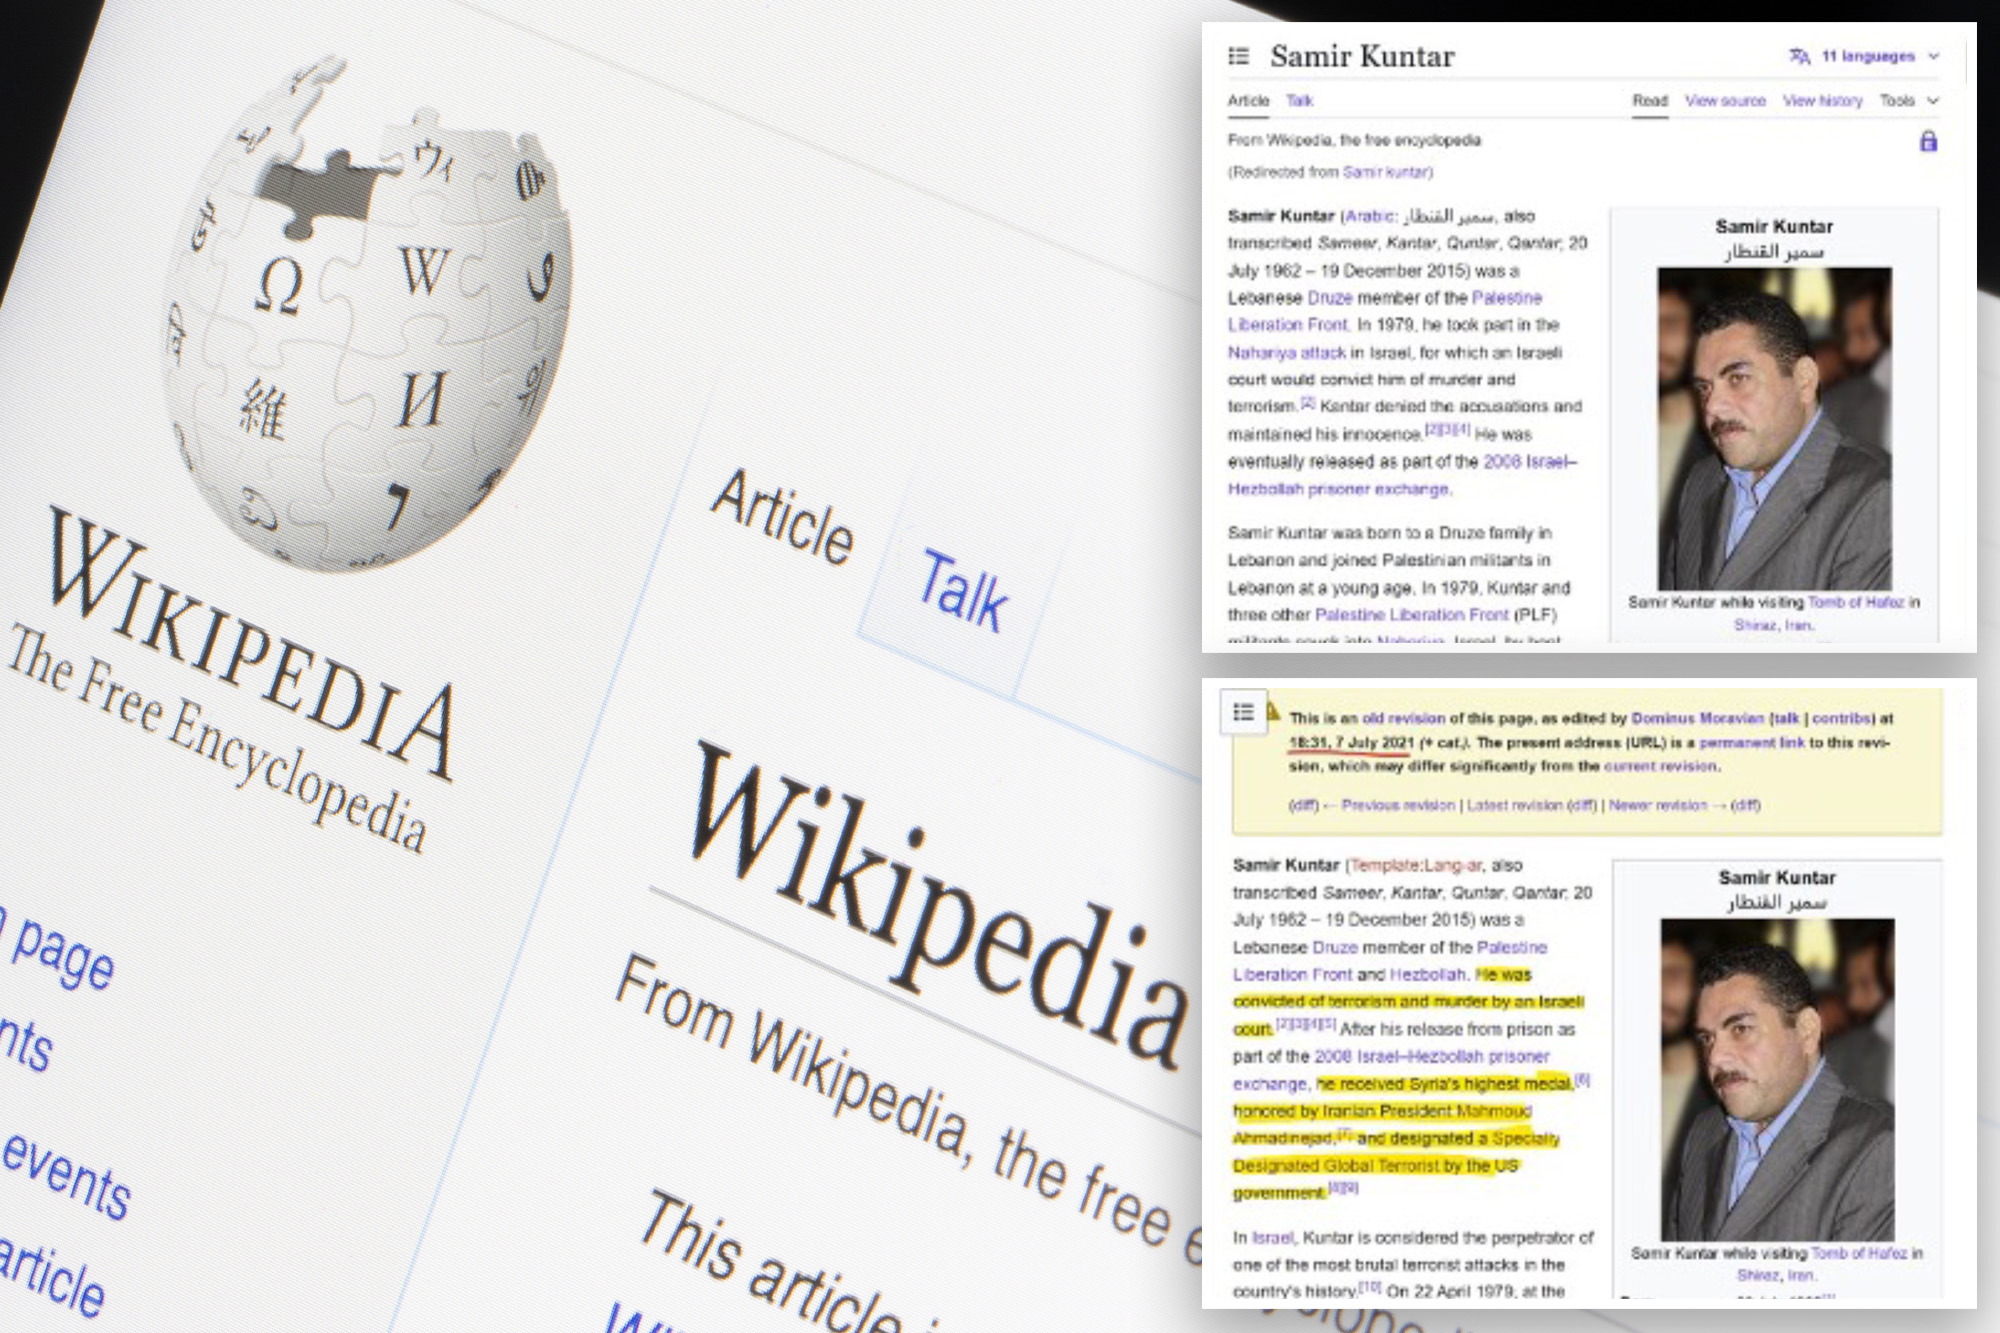Follow the Dominus Moravian user link

tap(1697, 718)
